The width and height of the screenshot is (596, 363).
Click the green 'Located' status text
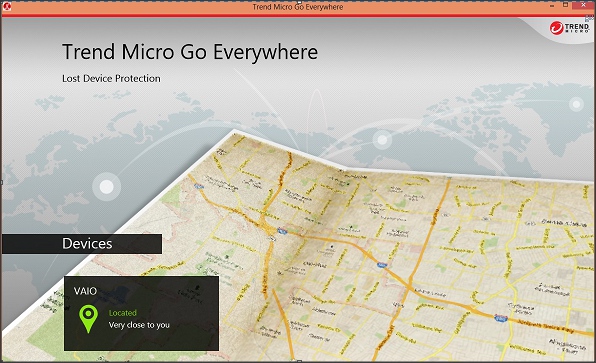(122, 313)
